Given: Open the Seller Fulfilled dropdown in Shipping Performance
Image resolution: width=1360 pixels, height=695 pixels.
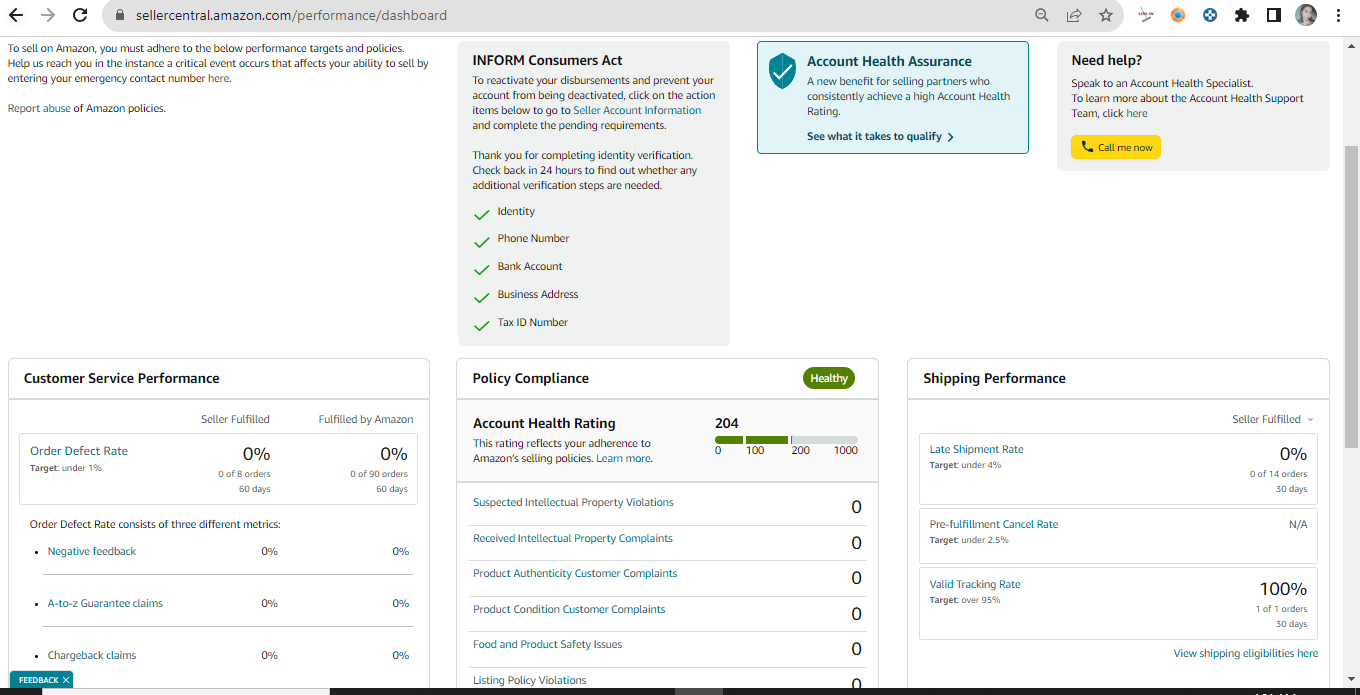Looking at the screenshot, I should tap(1273, 420).
